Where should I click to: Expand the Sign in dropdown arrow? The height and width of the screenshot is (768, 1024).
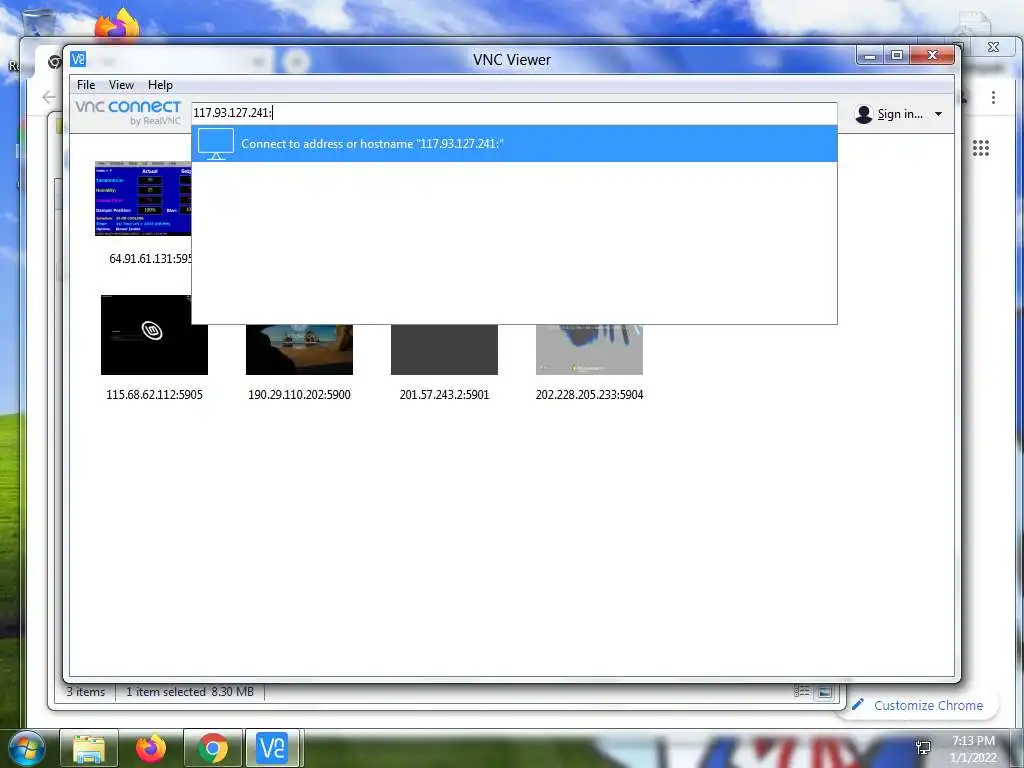tap(938, 114)
